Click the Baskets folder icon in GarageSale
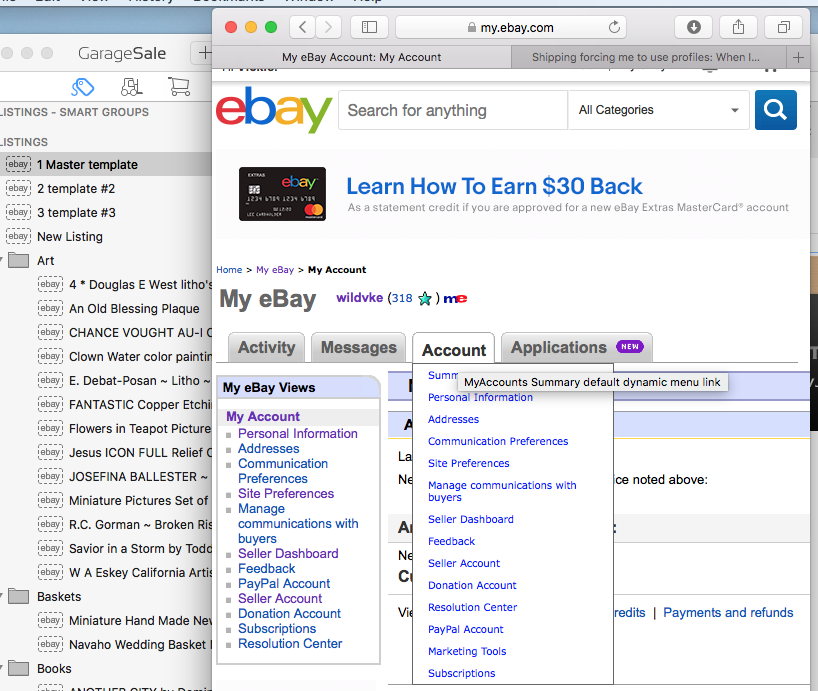Viewport: 818px width, 691px height. (19, 596)
